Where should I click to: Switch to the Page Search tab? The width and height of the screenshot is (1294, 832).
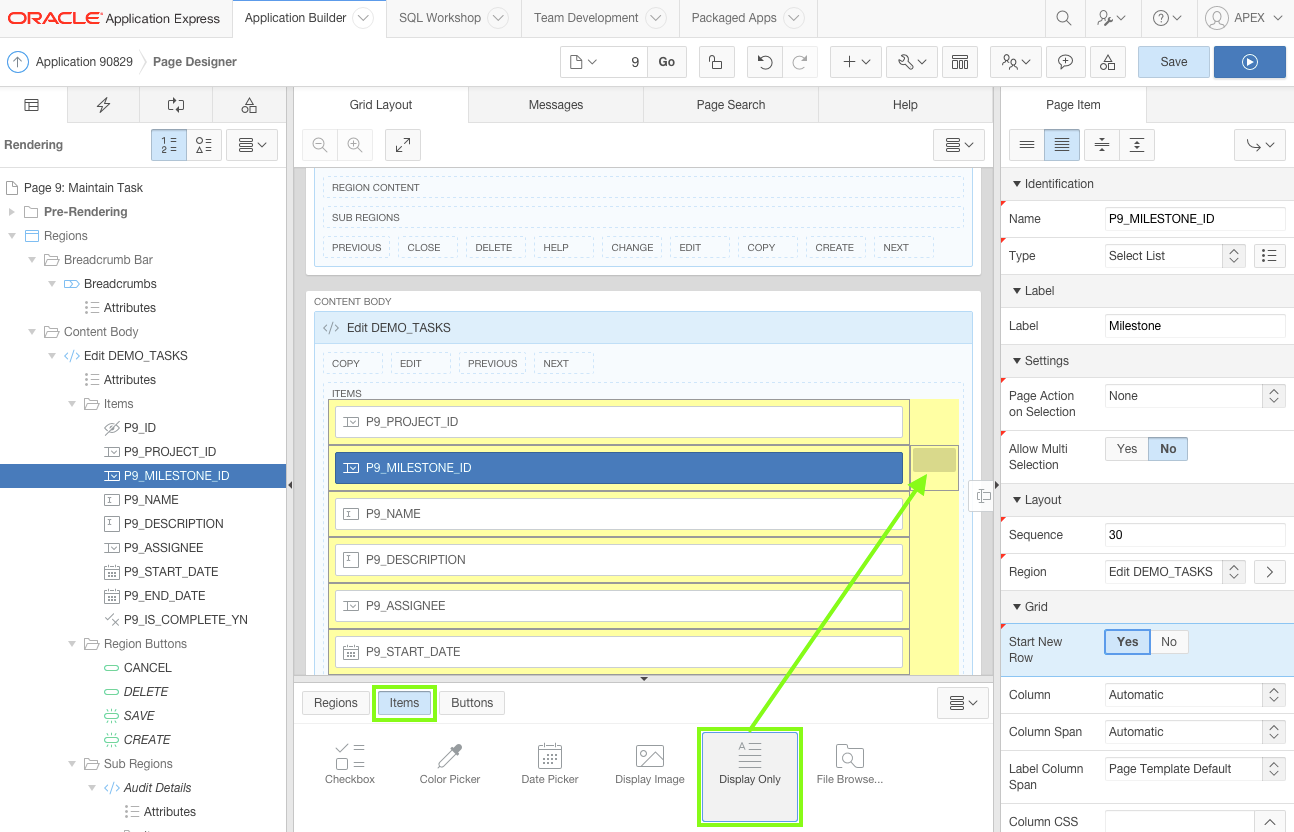pyautogui.click(x=730, y=105)
